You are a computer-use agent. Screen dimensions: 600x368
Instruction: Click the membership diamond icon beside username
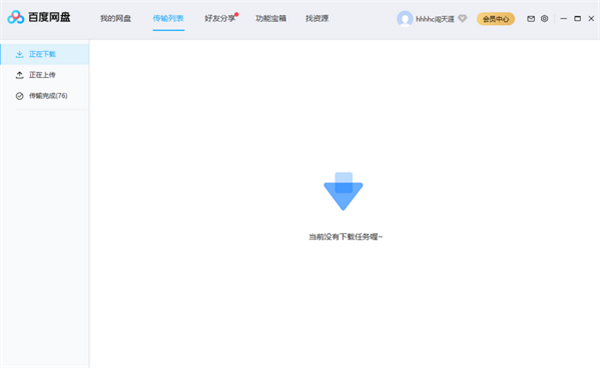[462, 18]
